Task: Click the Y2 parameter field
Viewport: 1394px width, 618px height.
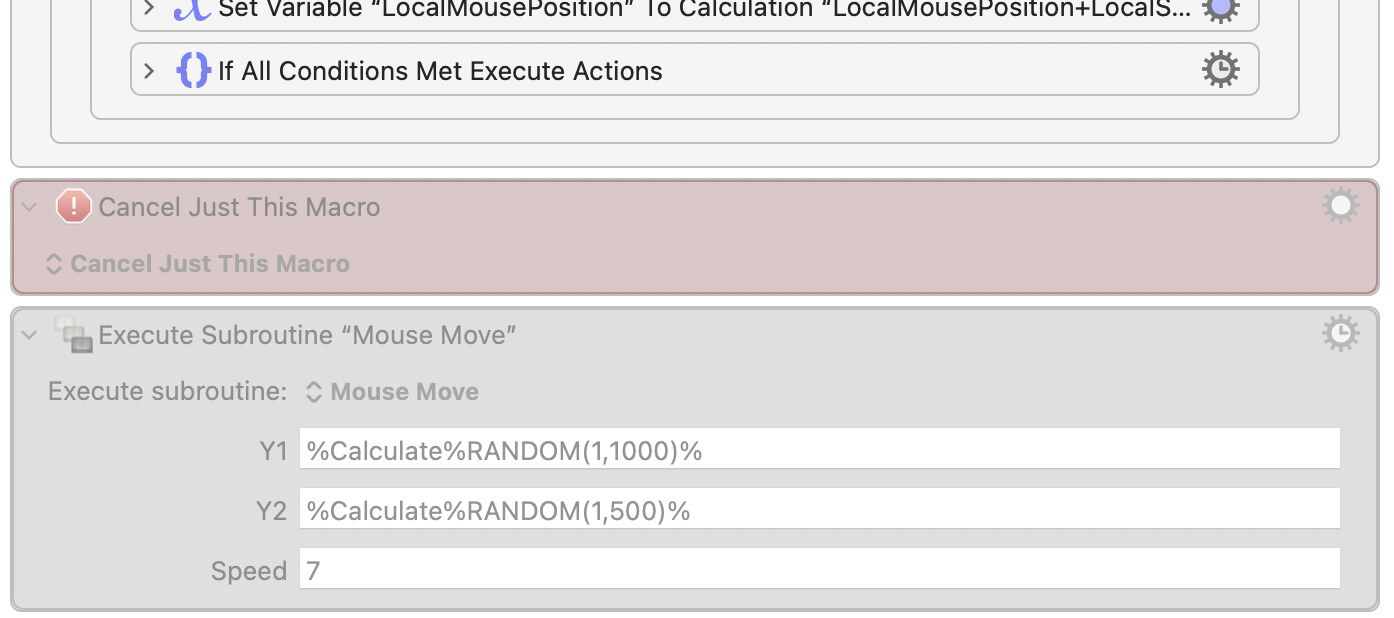Action: click(x=818, y=510)
